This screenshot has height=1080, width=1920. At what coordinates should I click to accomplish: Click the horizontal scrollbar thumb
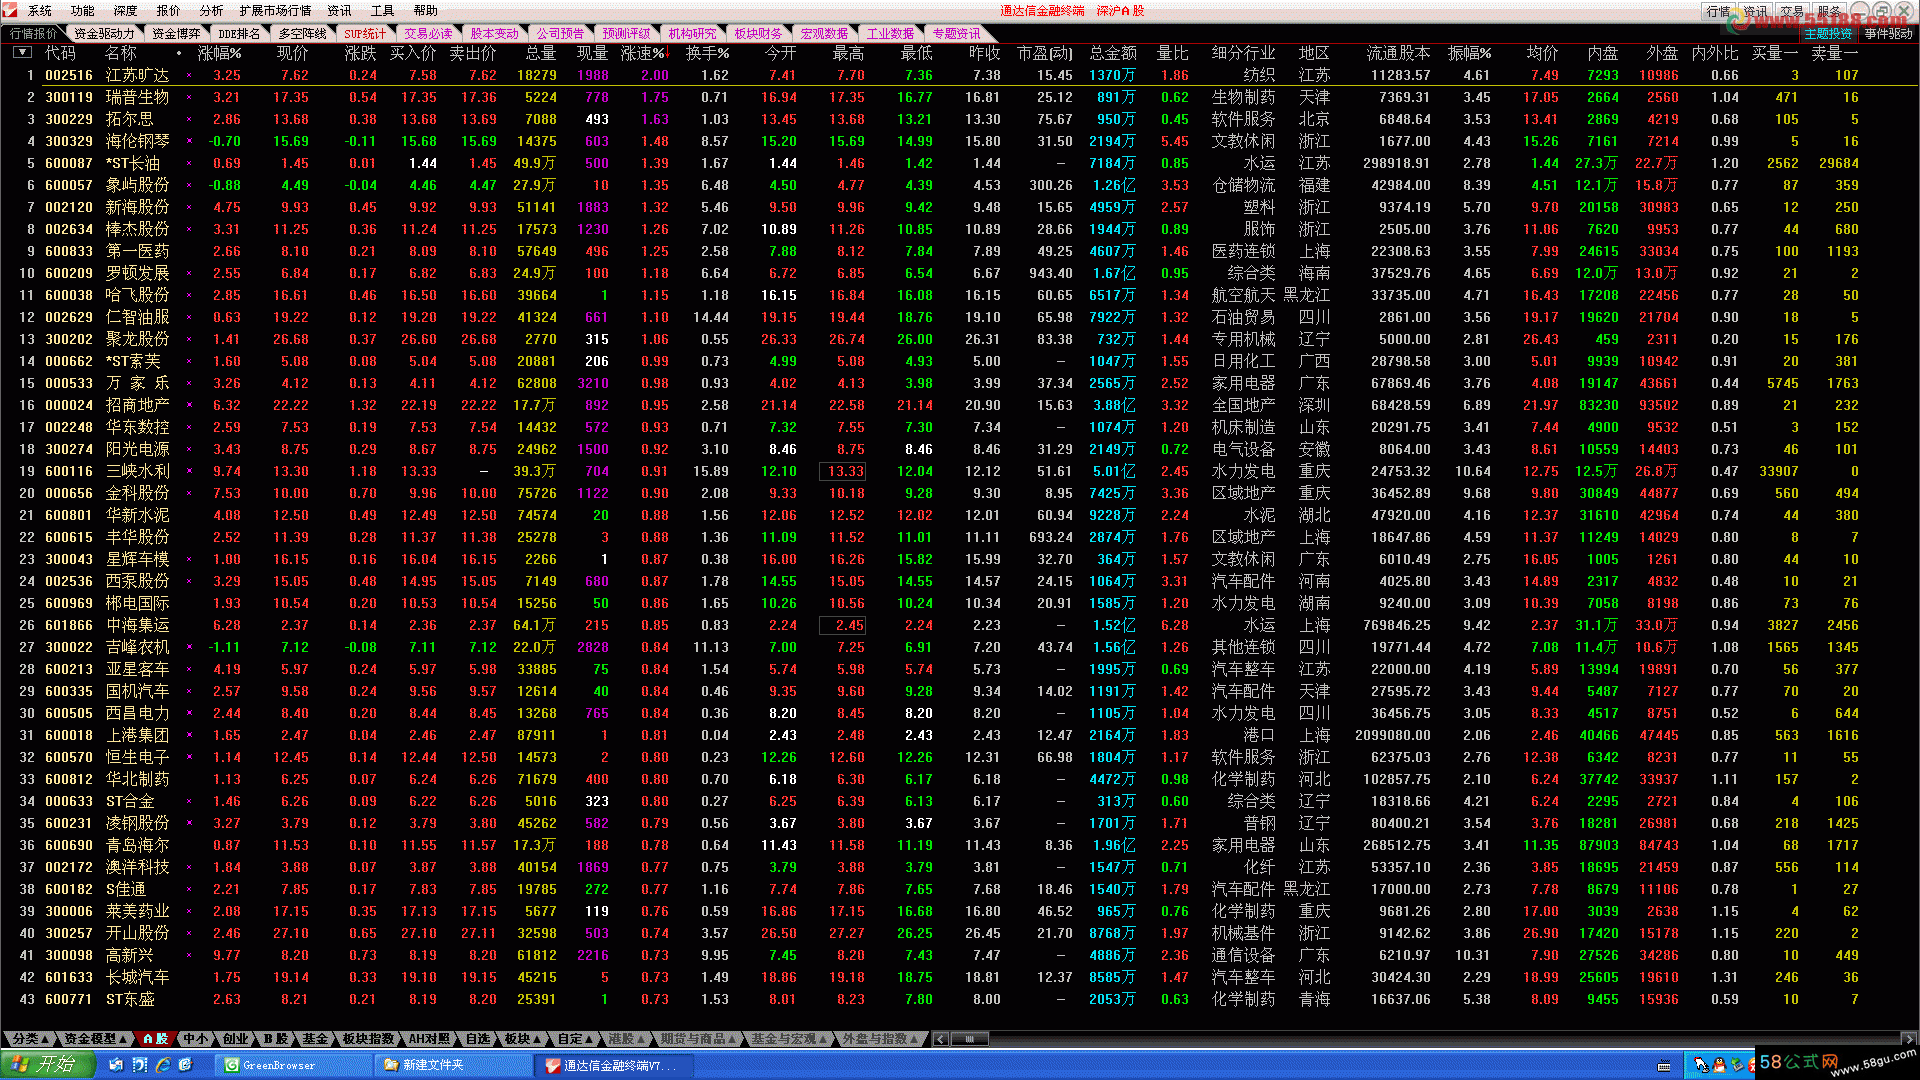(969, 1039)
